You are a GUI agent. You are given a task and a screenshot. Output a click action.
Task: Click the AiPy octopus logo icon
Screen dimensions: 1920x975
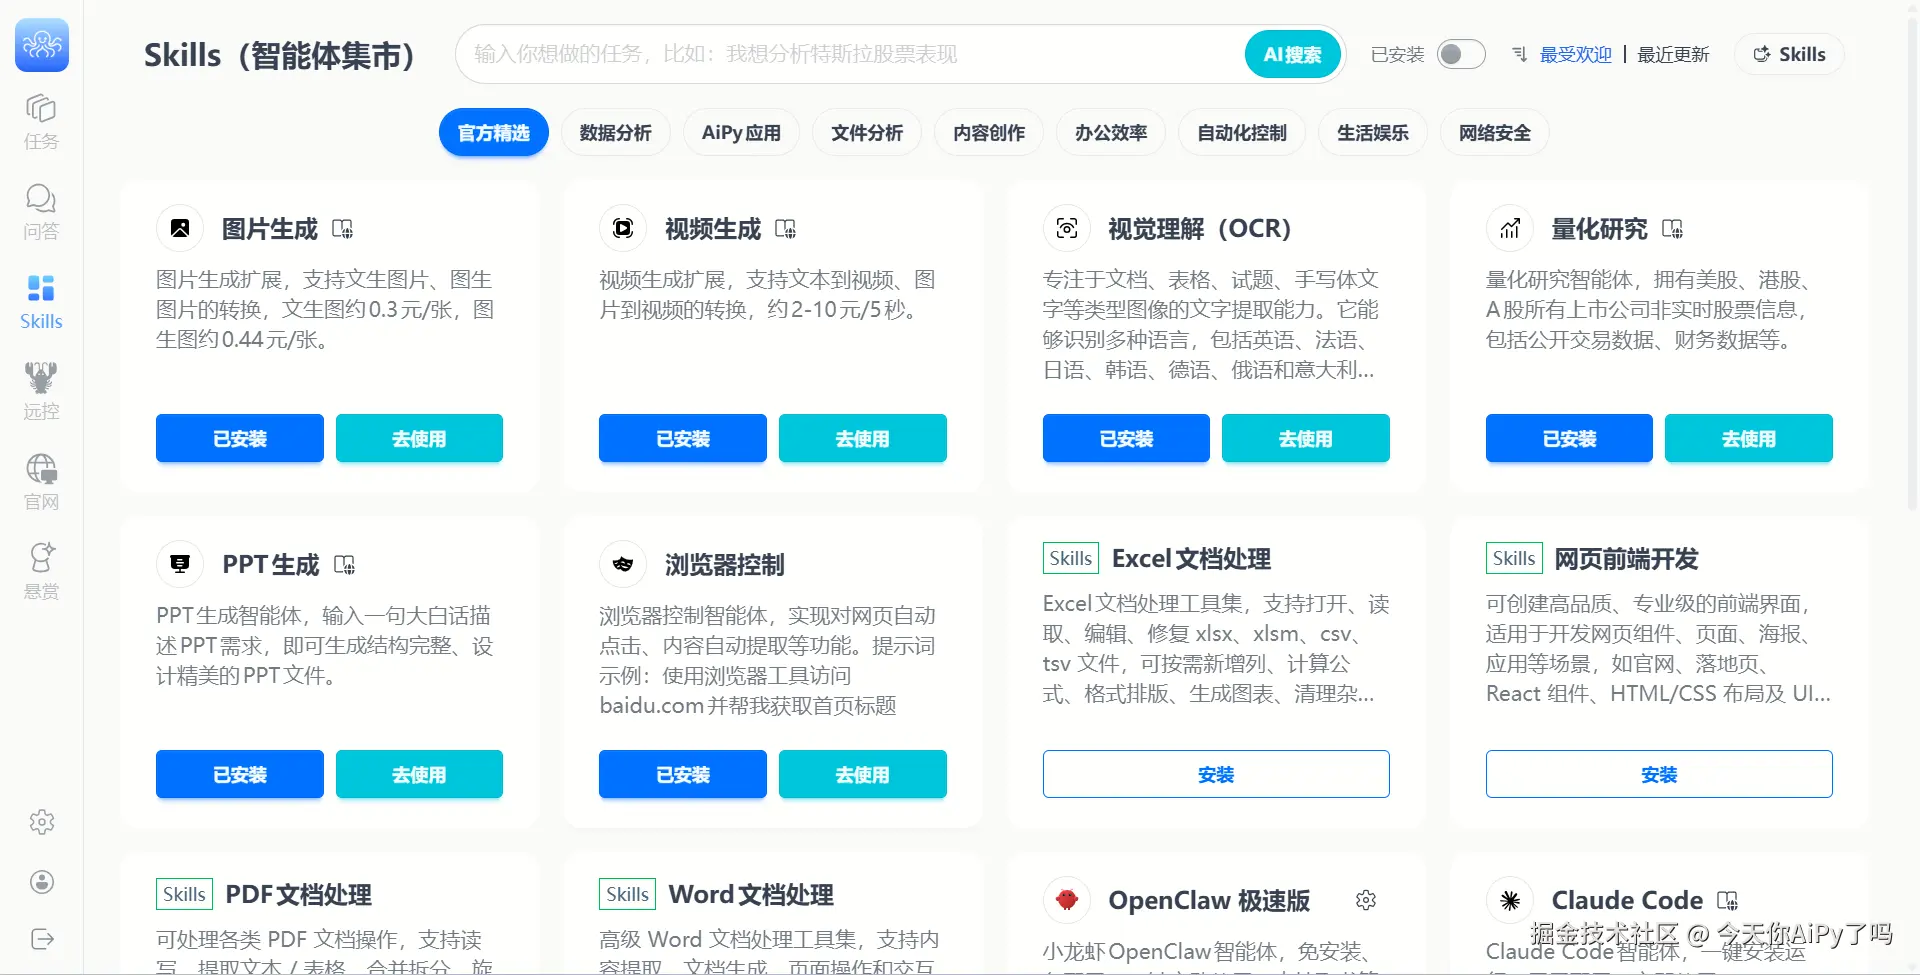point(42,45)
